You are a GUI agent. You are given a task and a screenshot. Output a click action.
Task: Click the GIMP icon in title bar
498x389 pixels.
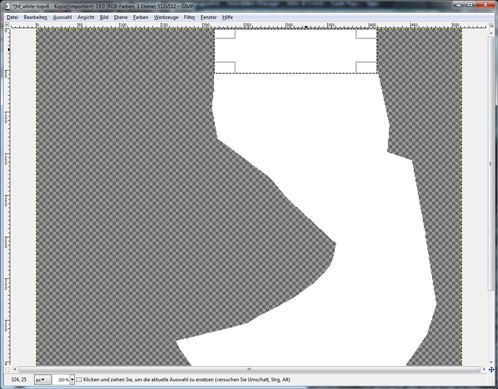(7, 5)
